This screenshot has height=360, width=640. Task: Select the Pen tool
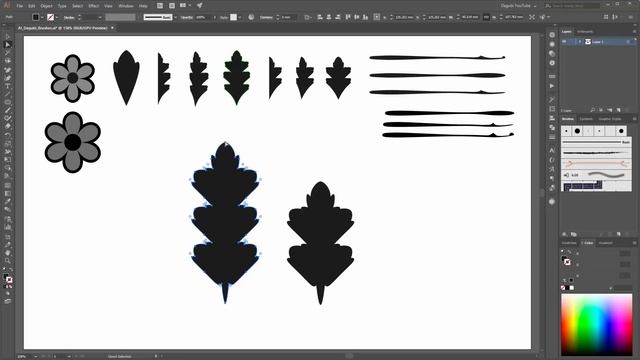(x=8, y=70)
